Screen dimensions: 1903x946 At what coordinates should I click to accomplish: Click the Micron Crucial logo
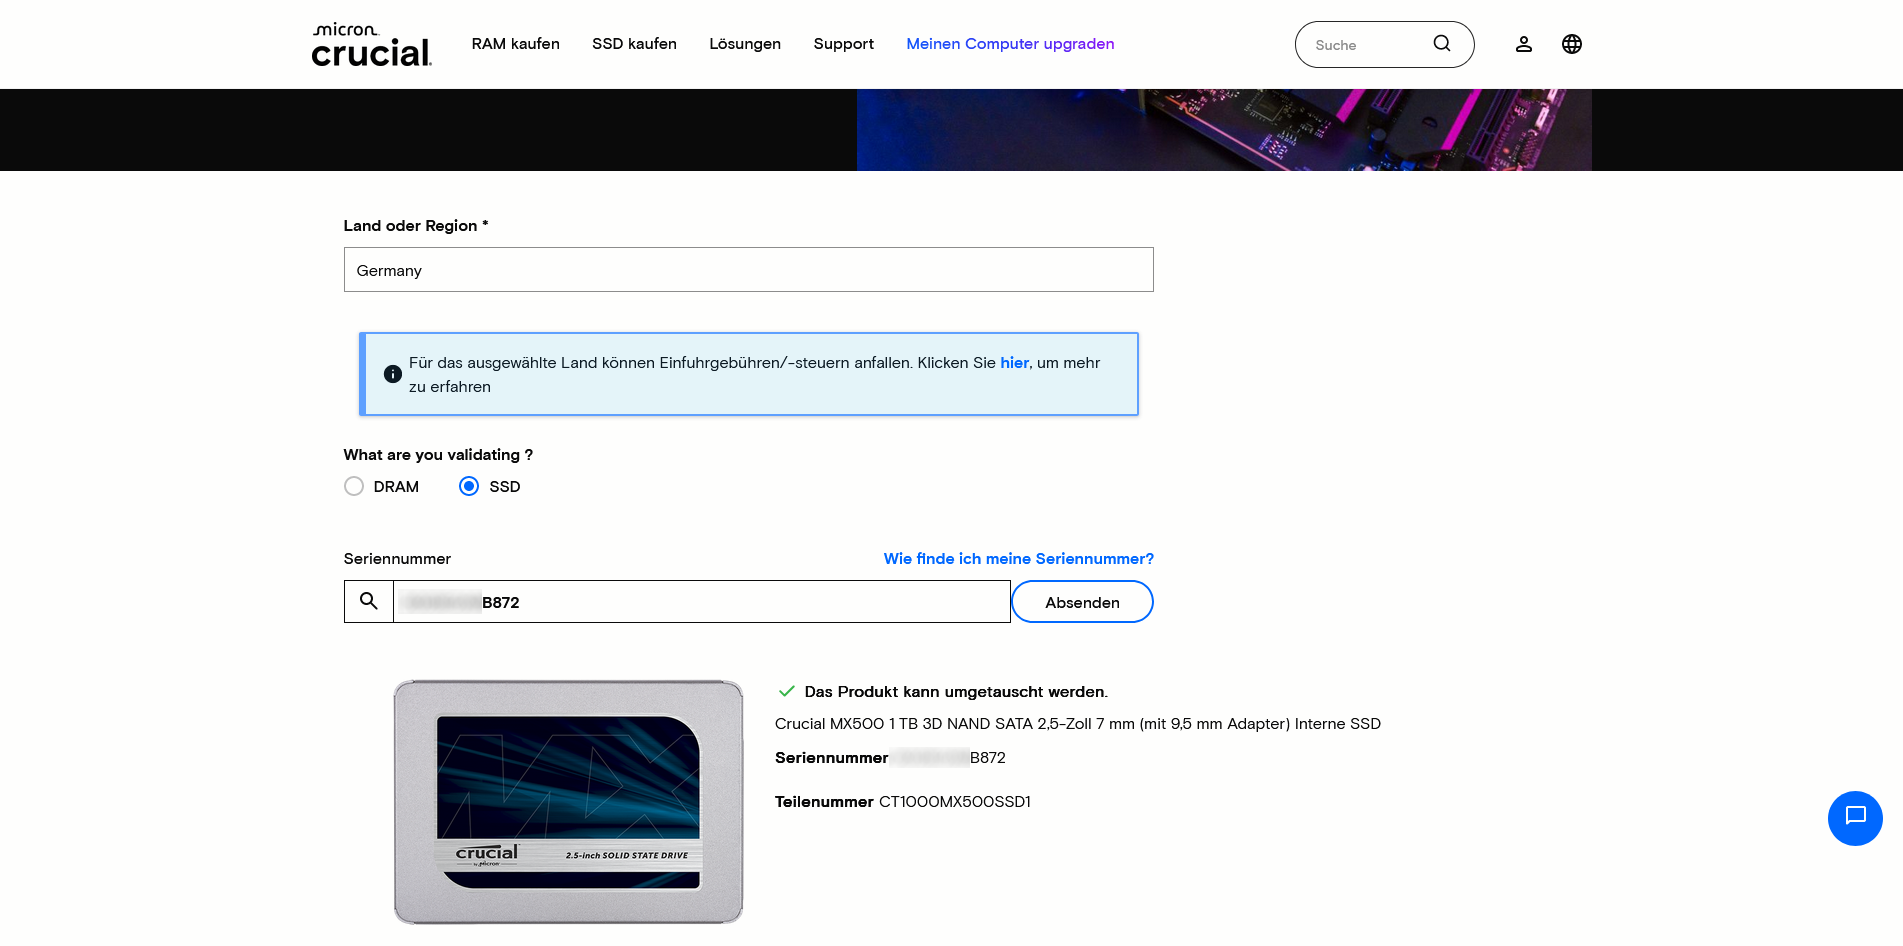point(369,43)
